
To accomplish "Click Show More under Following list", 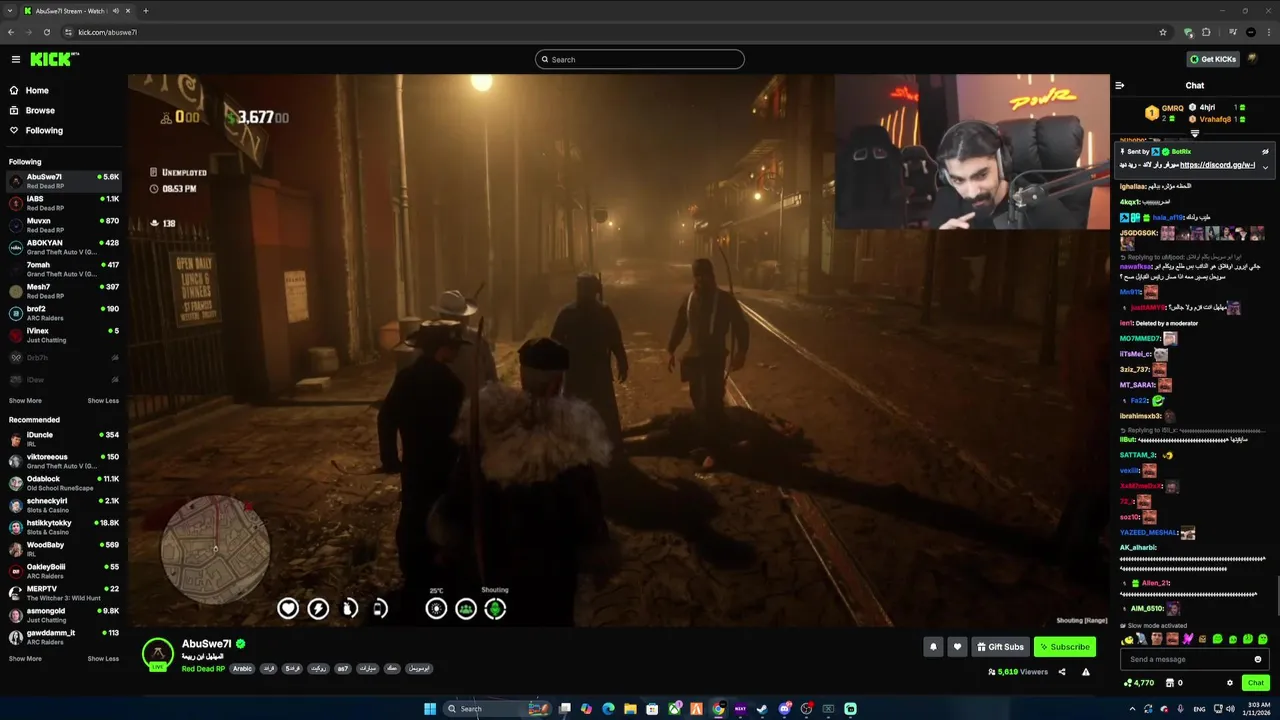I will coord(25,401).
